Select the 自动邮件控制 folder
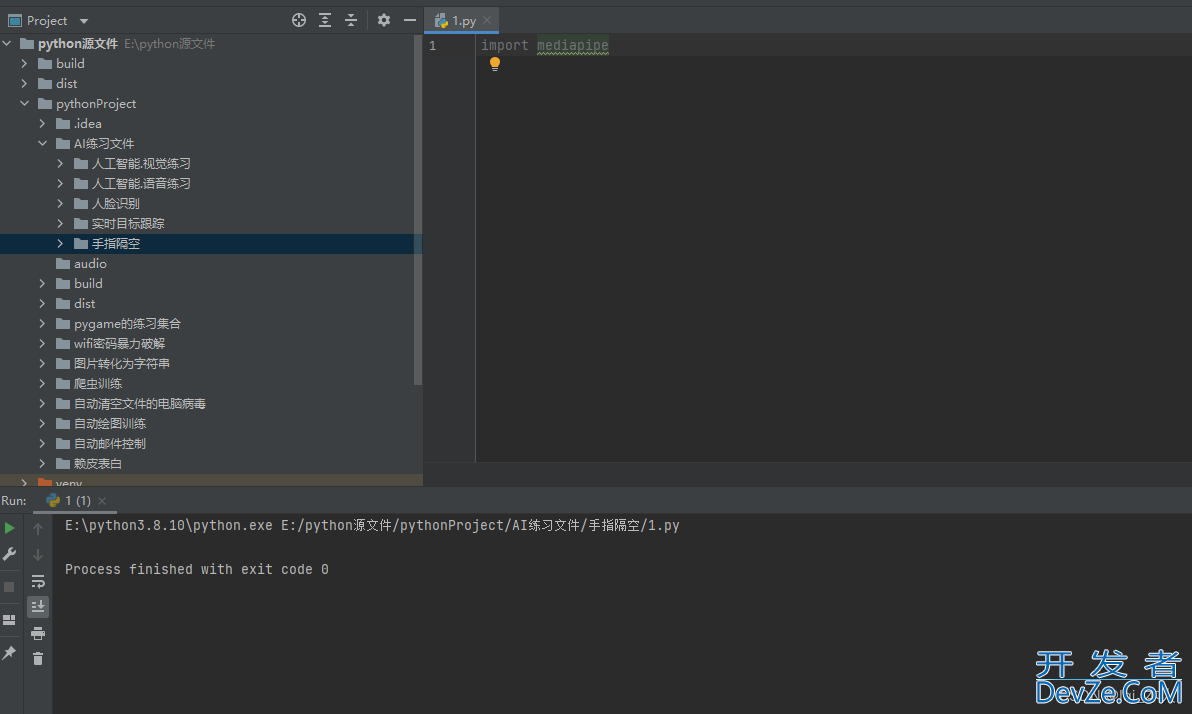 (x=110, y=444)
